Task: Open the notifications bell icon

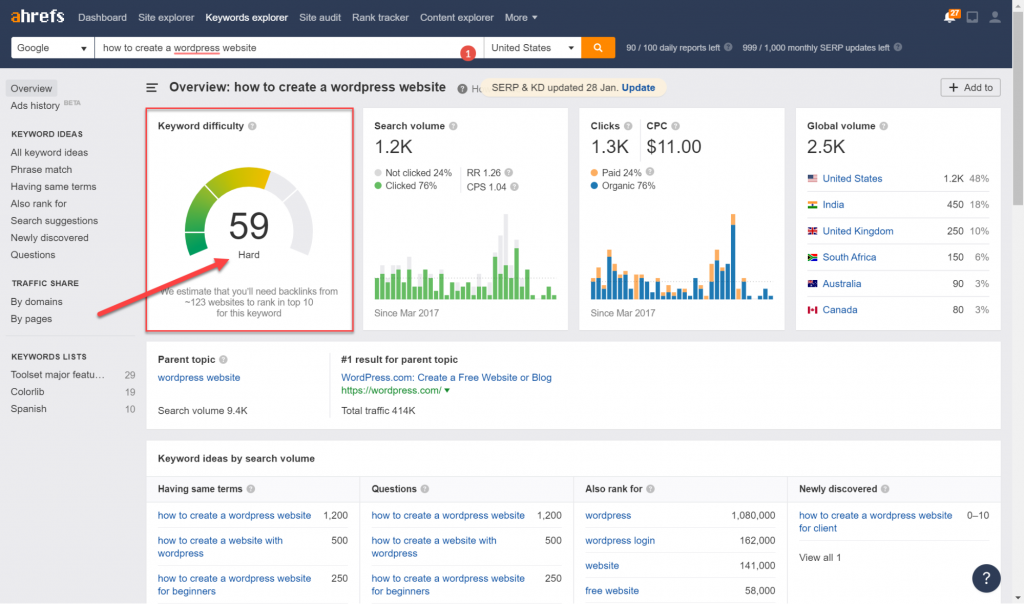Action: pyautogui.click(x=950, y=17)
